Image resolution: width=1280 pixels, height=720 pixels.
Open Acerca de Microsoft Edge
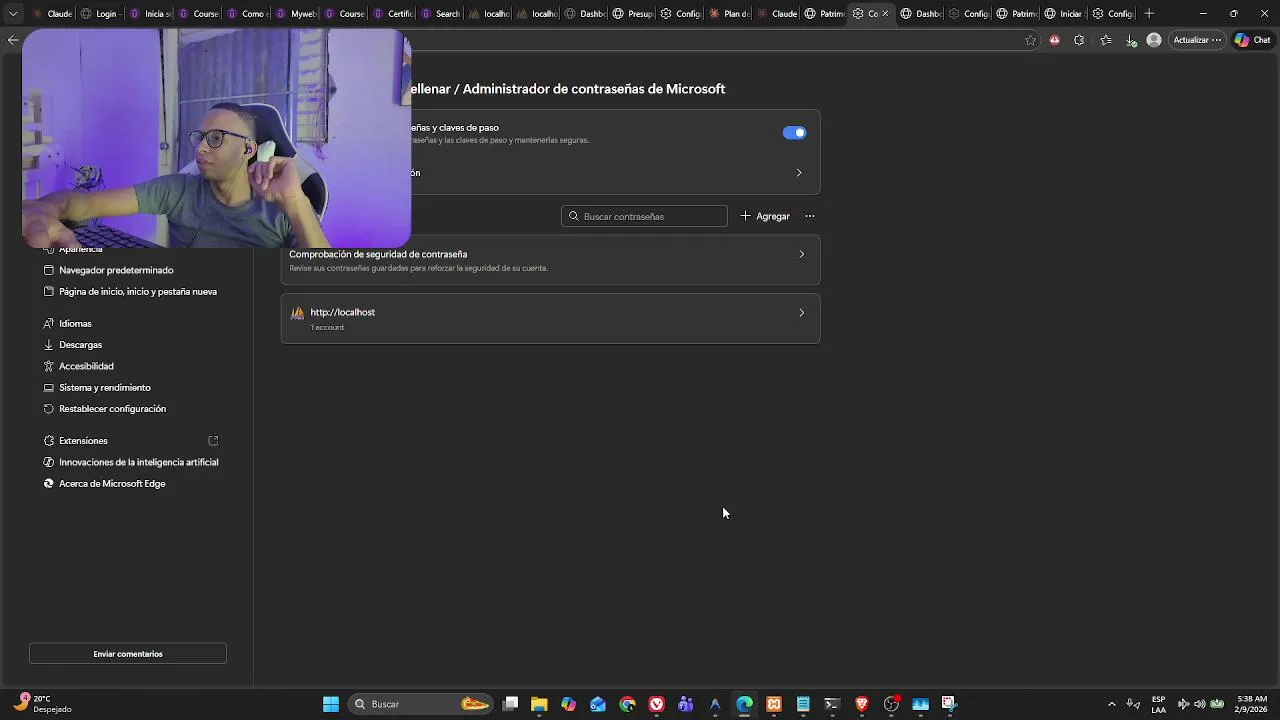[112, 484]
